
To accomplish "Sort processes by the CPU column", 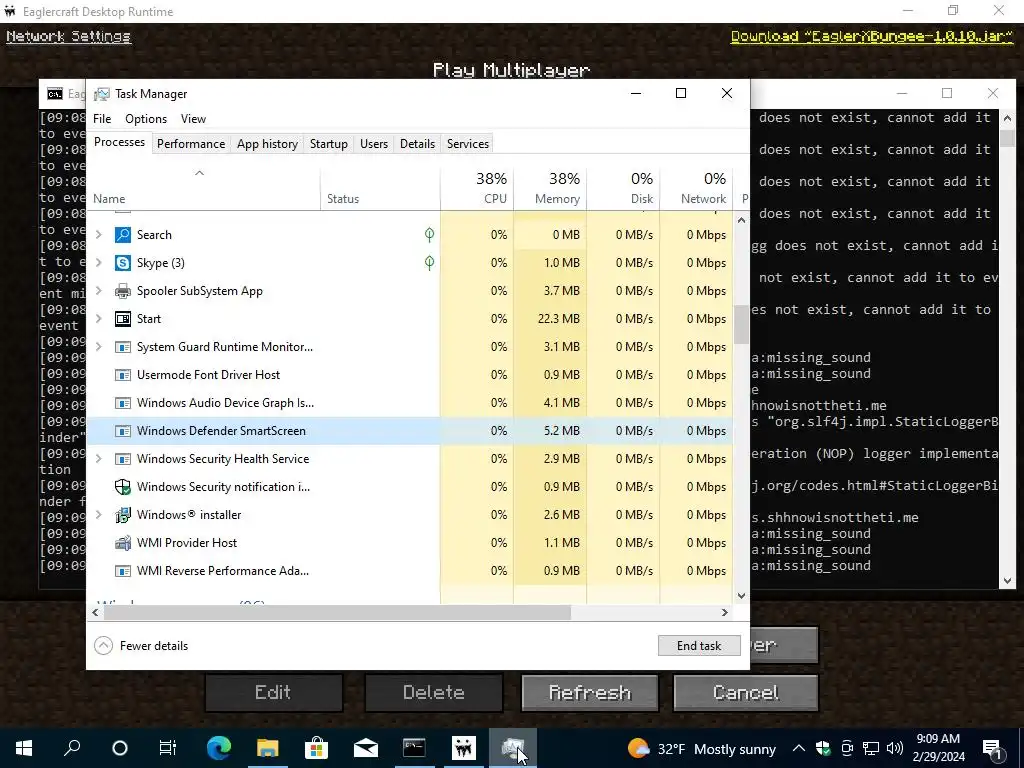I will 477,188.
